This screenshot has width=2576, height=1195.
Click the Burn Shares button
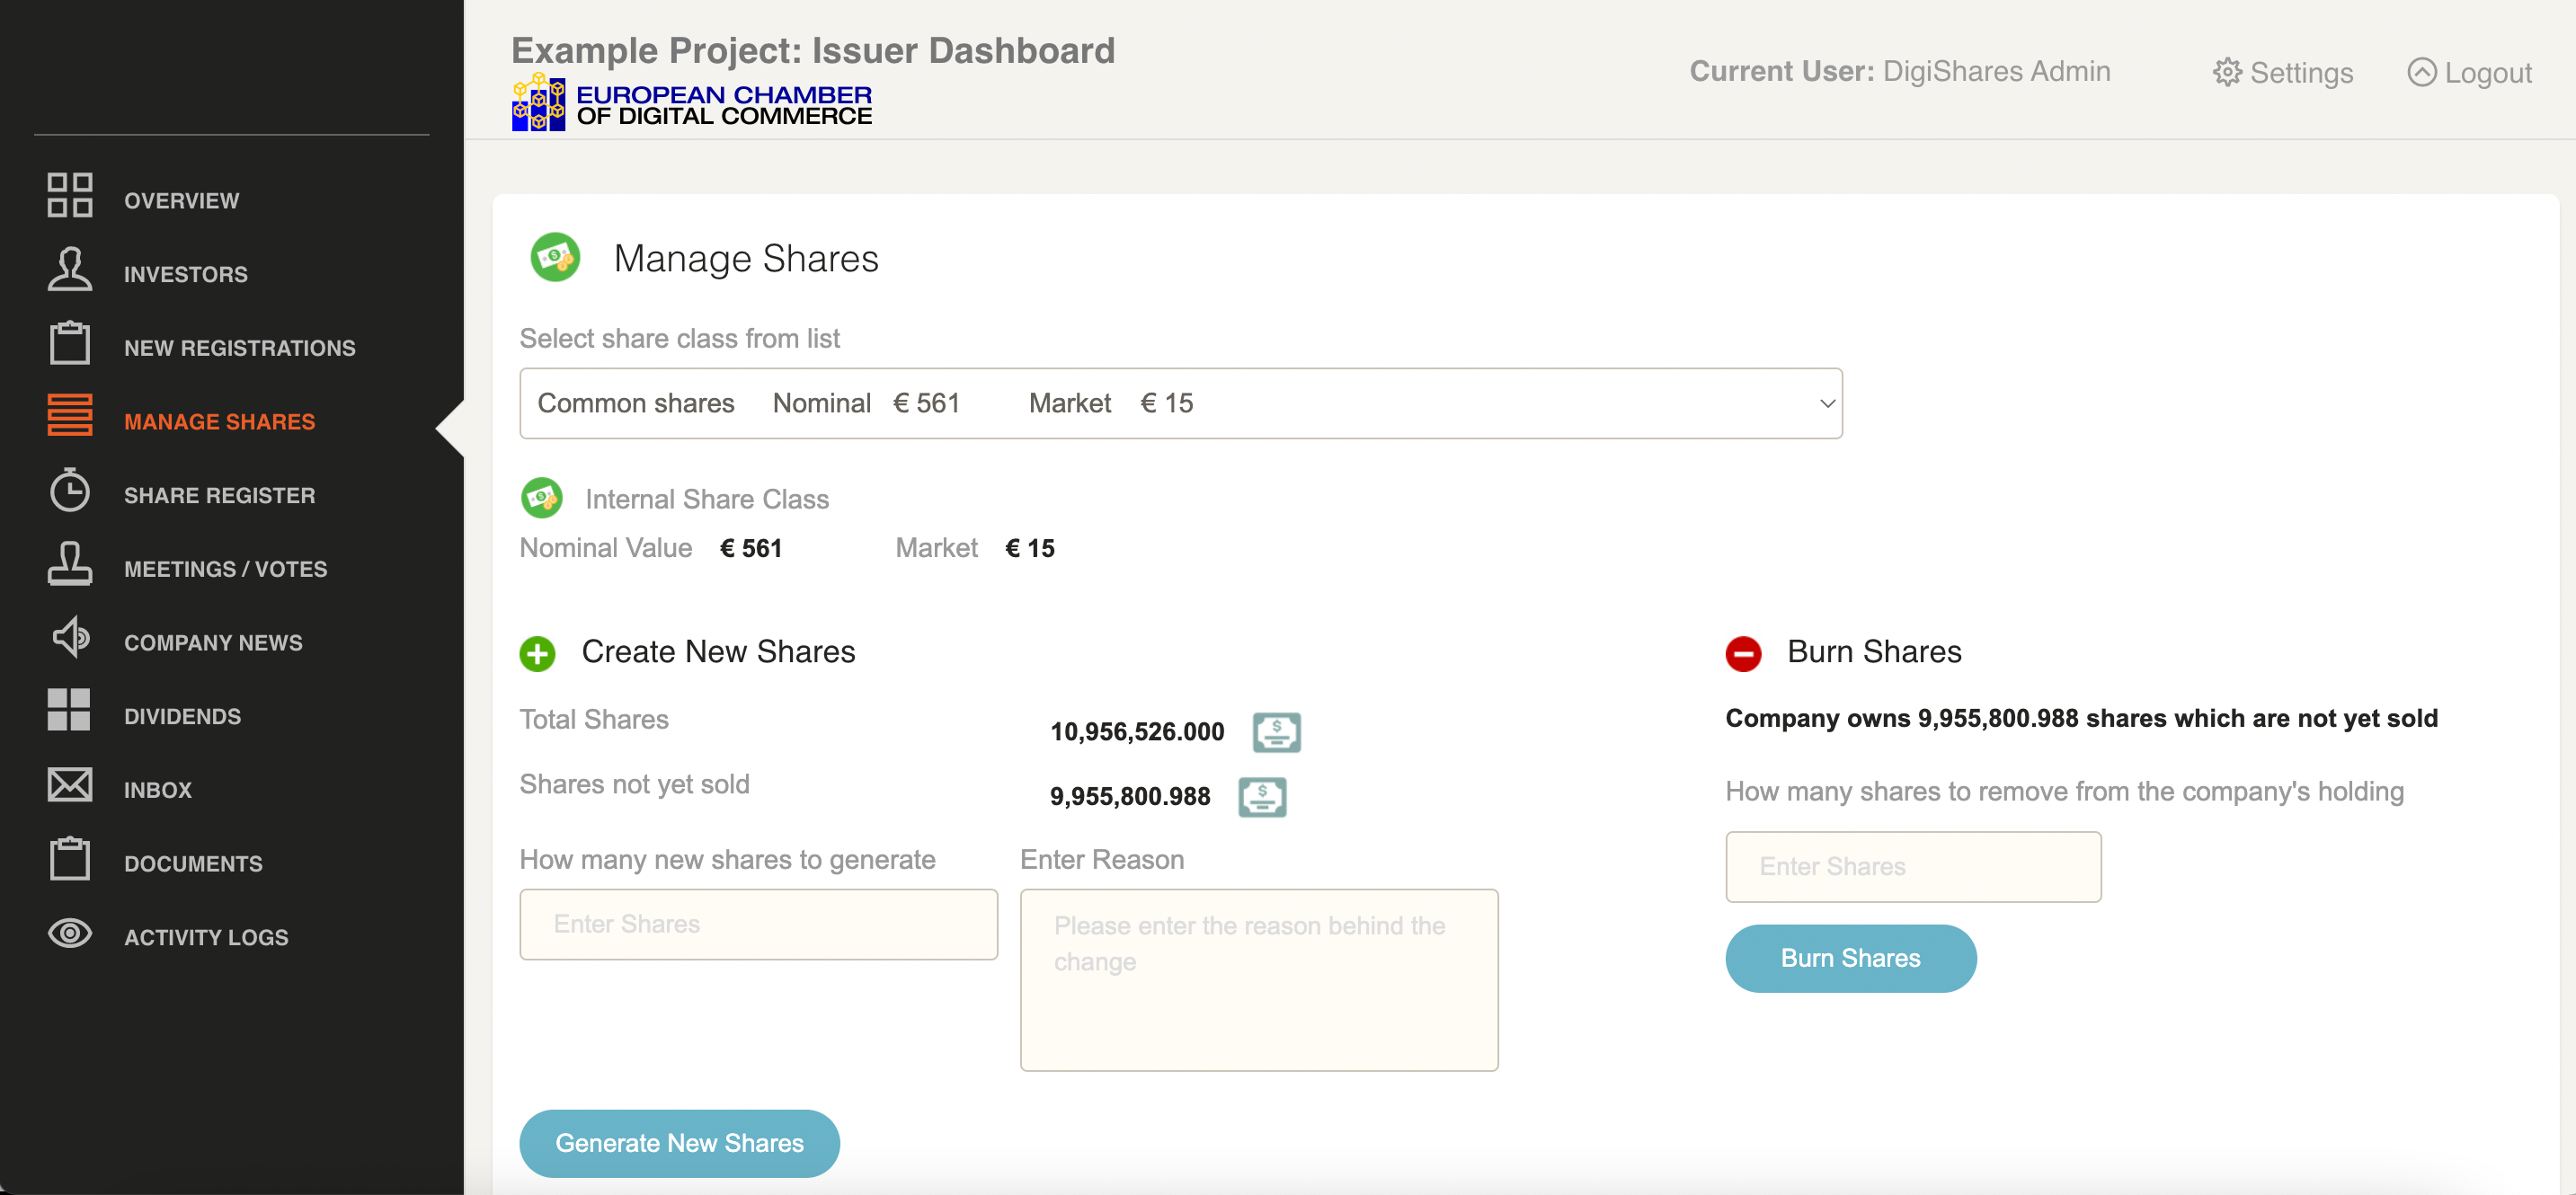coord(1850,958)
